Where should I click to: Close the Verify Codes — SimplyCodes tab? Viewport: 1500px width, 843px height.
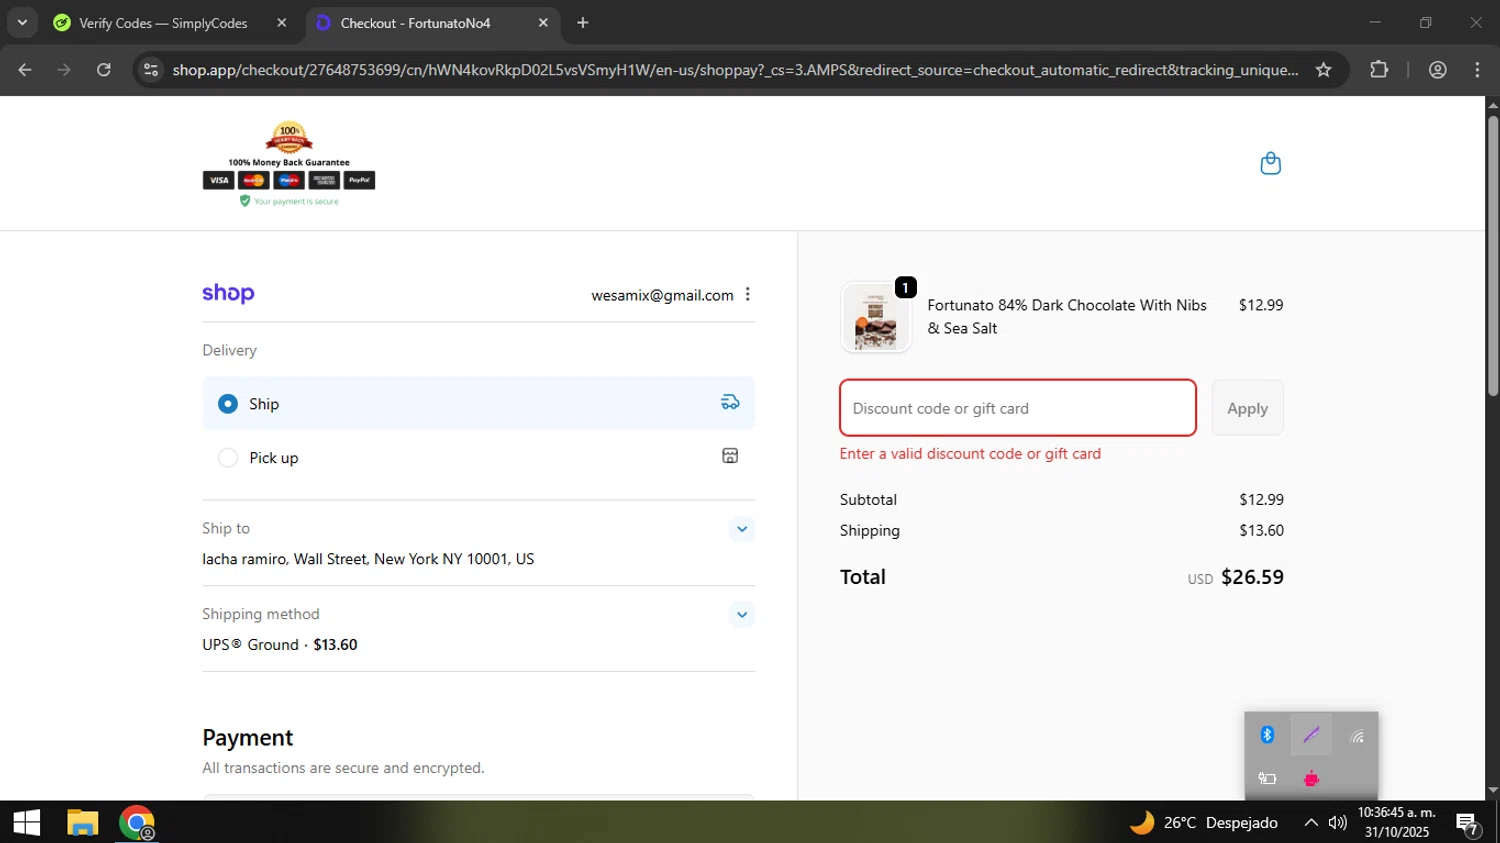pyautogui.click(x=281, y=22)
